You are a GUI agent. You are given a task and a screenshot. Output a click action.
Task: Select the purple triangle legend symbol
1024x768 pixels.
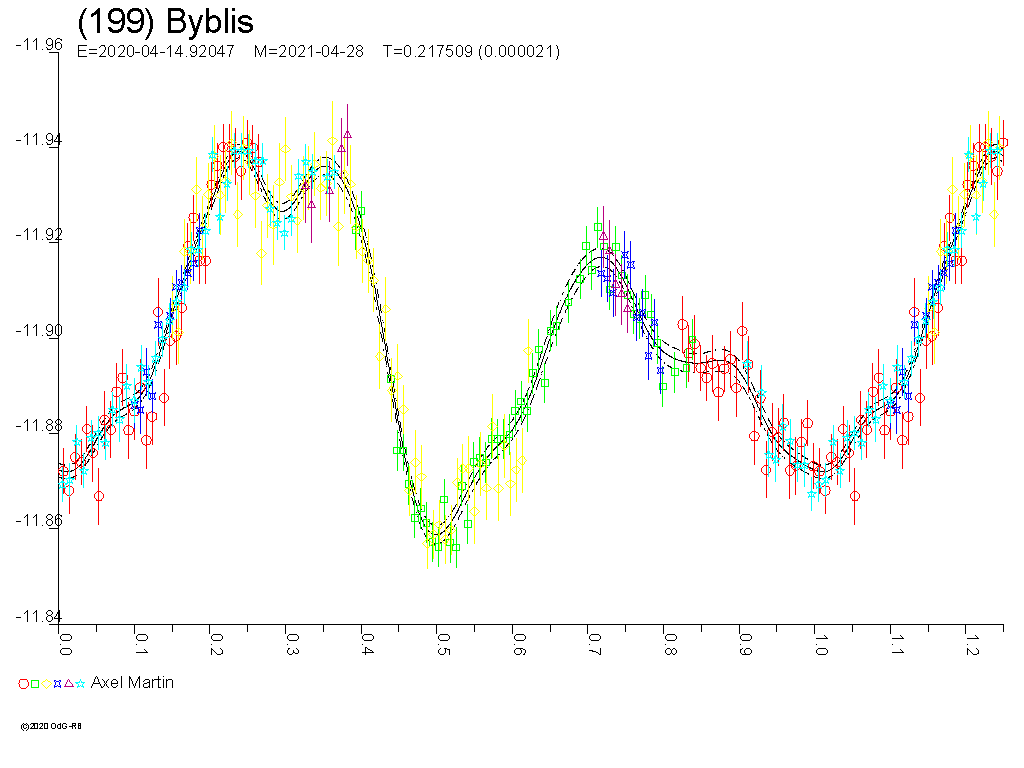pyautogui.click(x=68, y=684)
